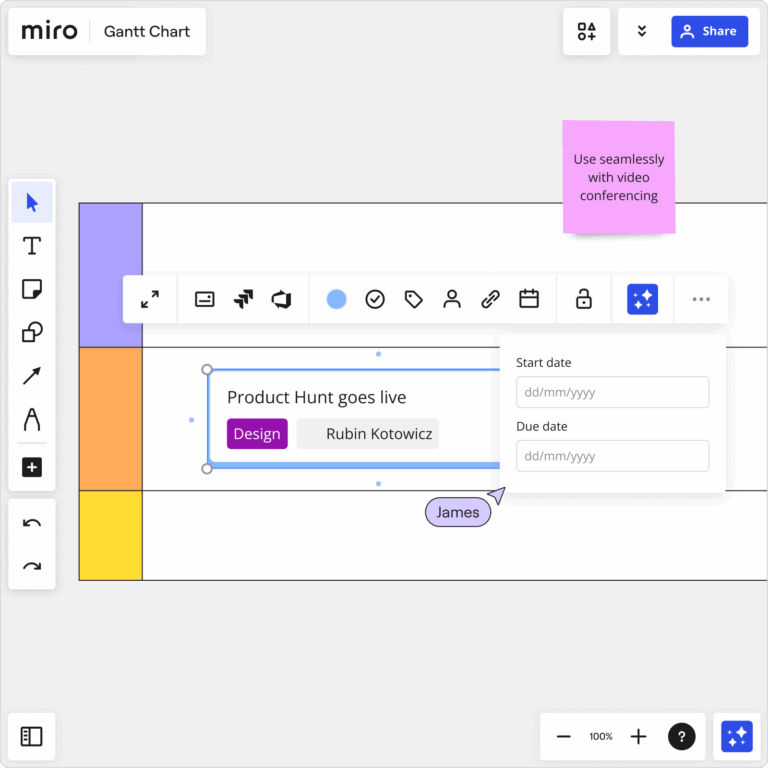
Task: Convert card to Jira issue
Action: pyautogui.click(x=243, y=299)
